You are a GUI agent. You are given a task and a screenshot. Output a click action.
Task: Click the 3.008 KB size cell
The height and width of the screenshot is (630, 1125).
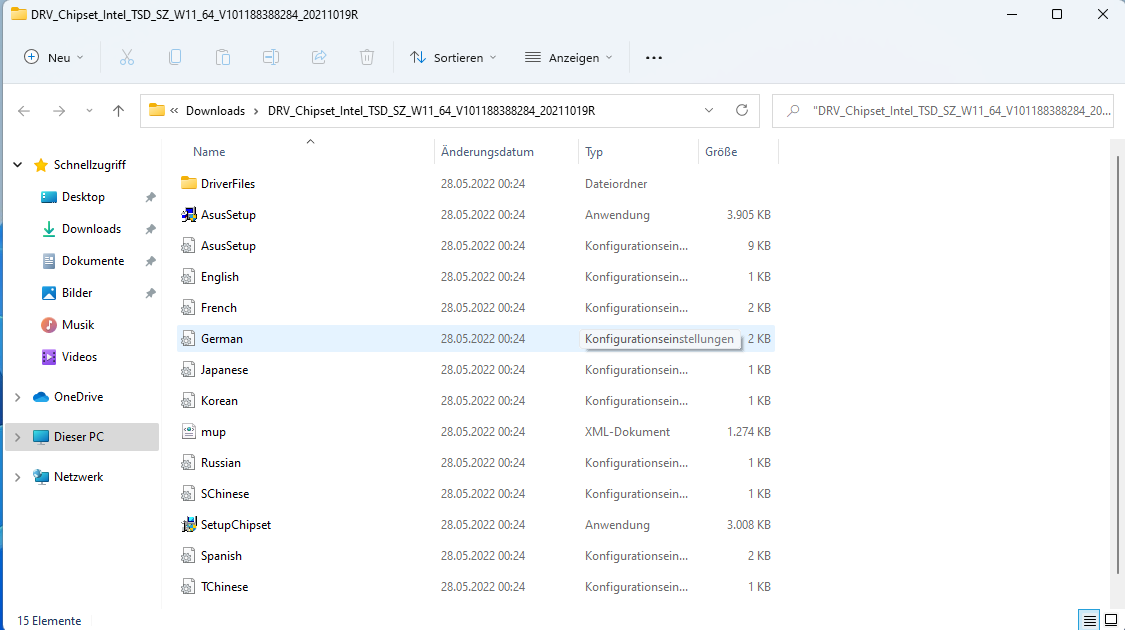tap(748, 525)
